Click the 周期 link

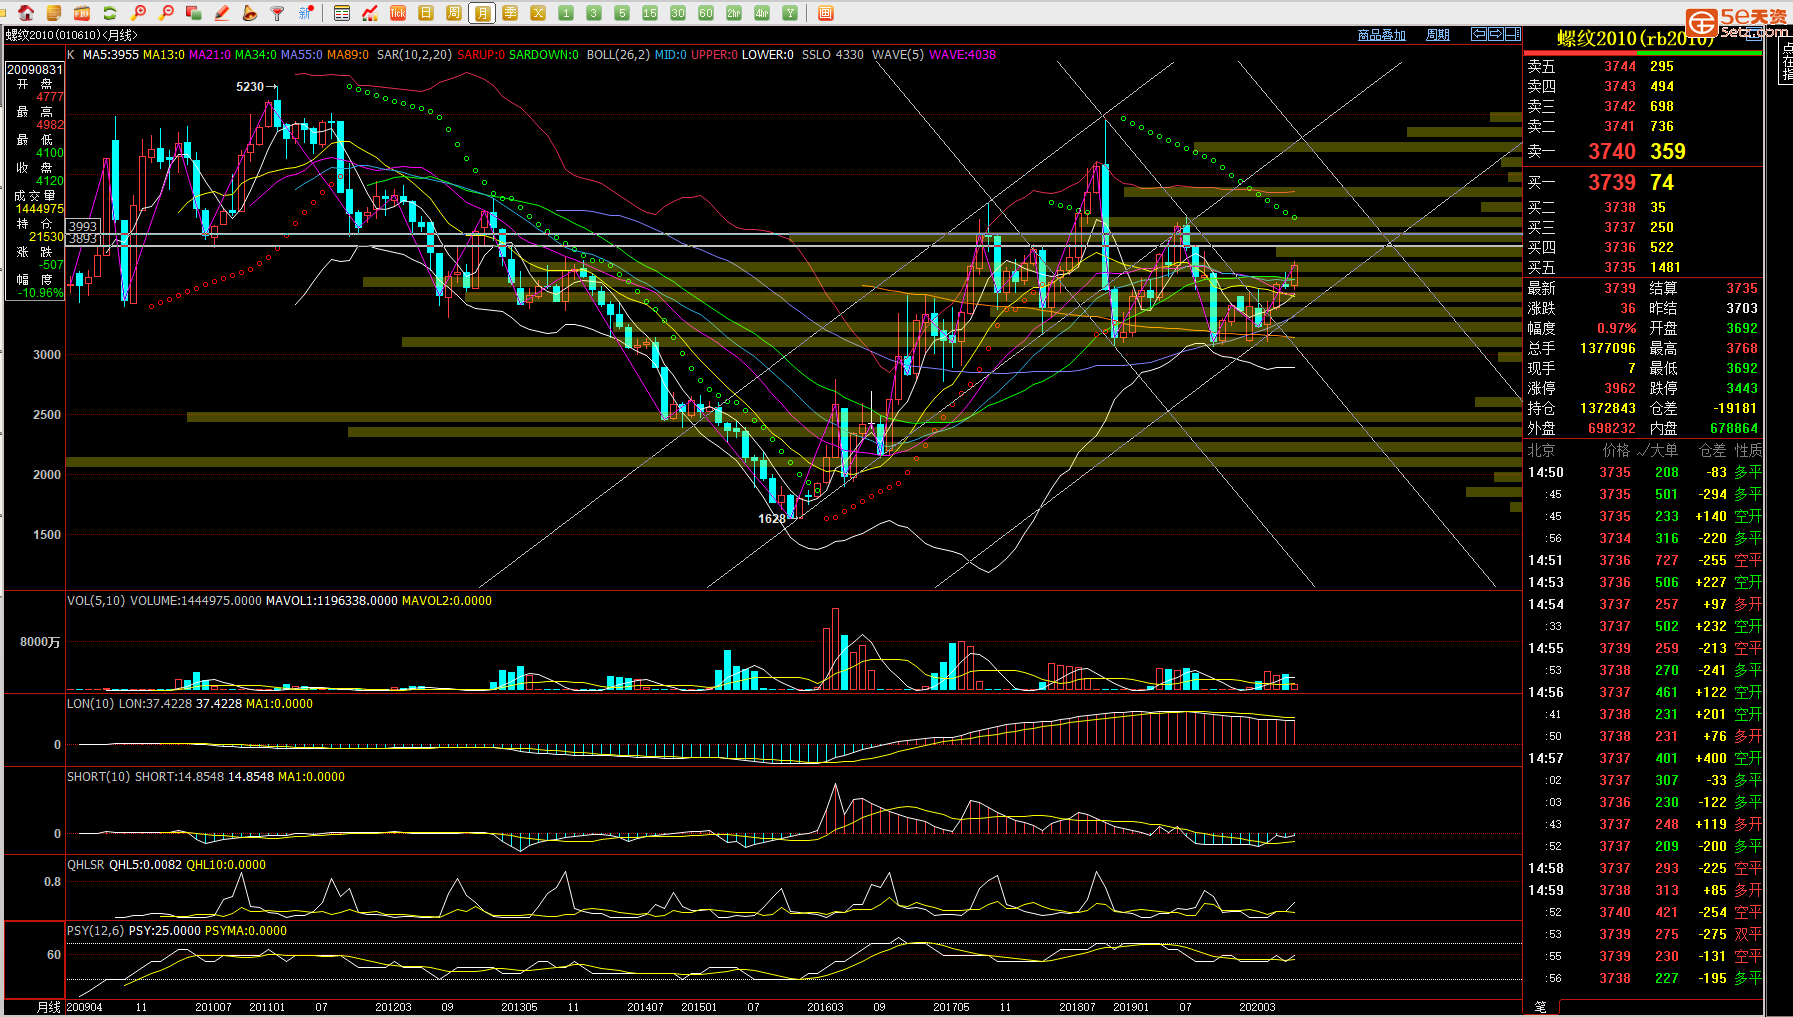click(x=1438, y=35)
